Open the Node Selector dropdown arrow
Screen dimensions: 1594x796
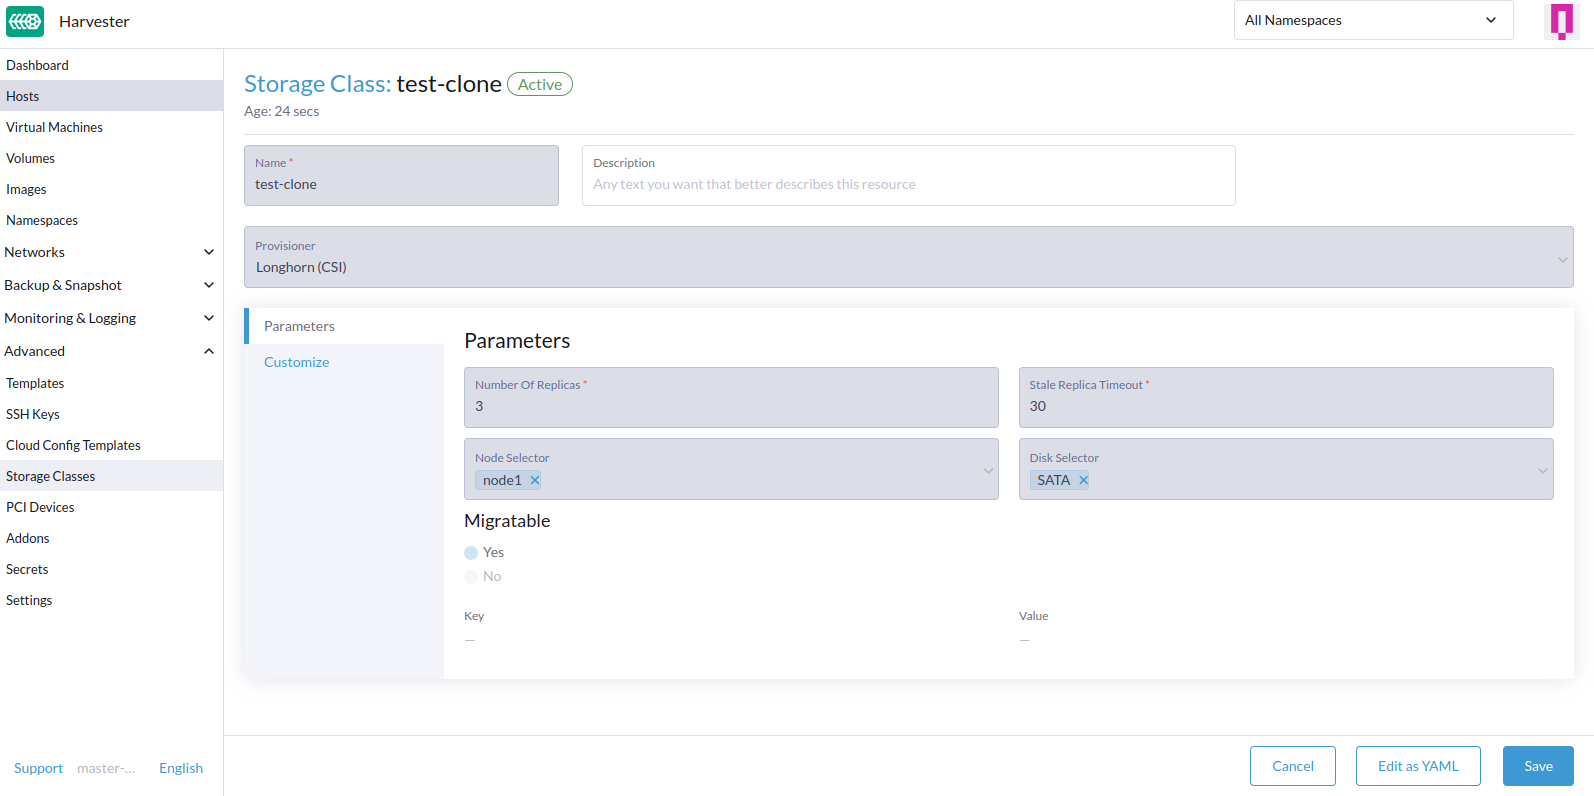click(988, 470)
